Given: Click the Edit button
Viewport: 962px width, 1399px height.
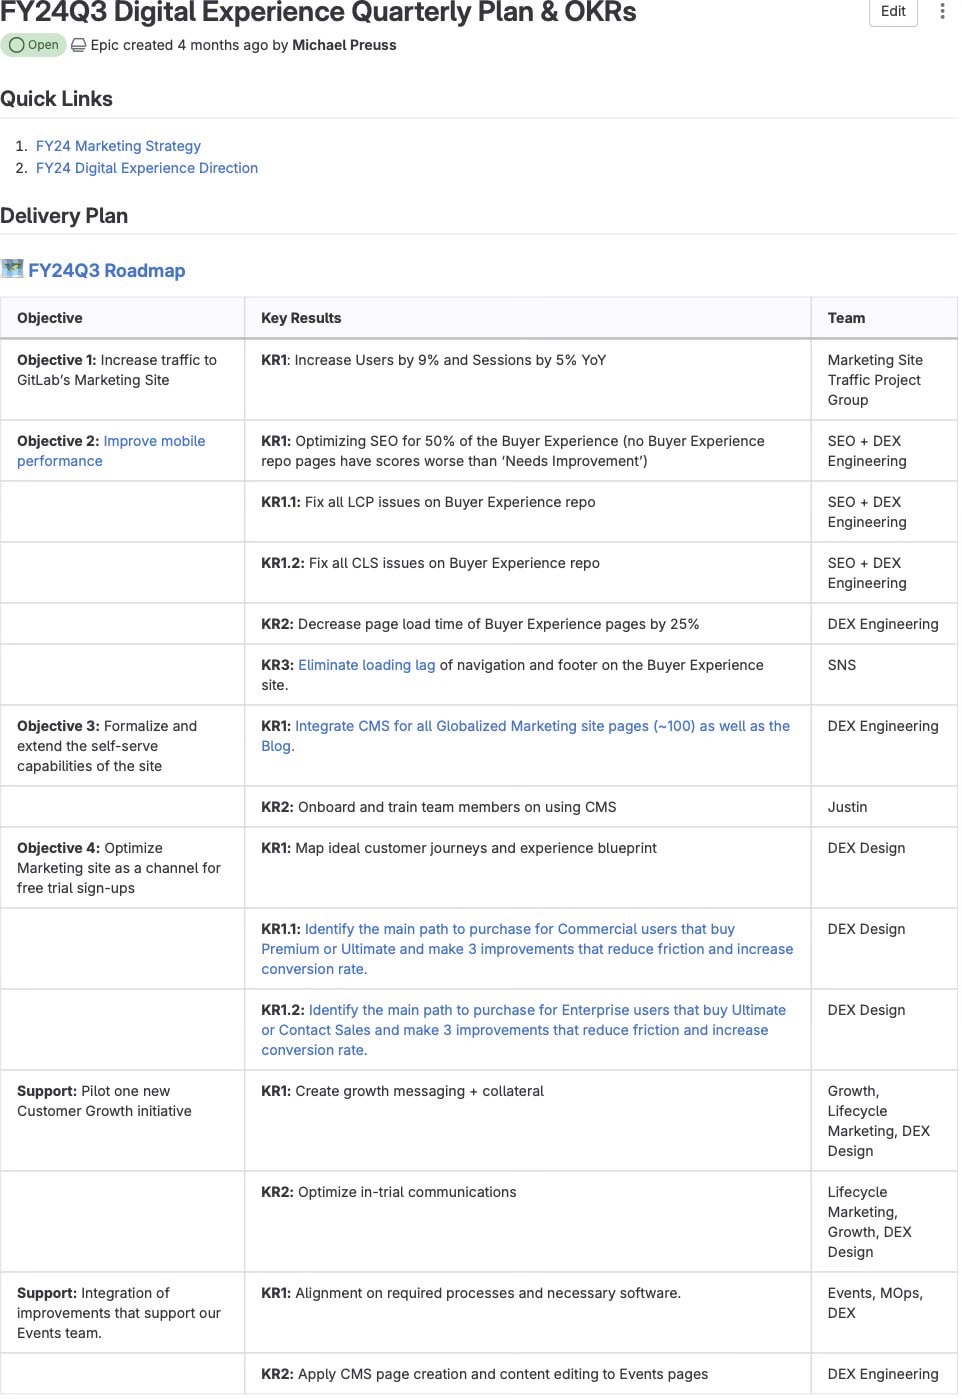Looking at the screenshot, I should coord(892,12).
